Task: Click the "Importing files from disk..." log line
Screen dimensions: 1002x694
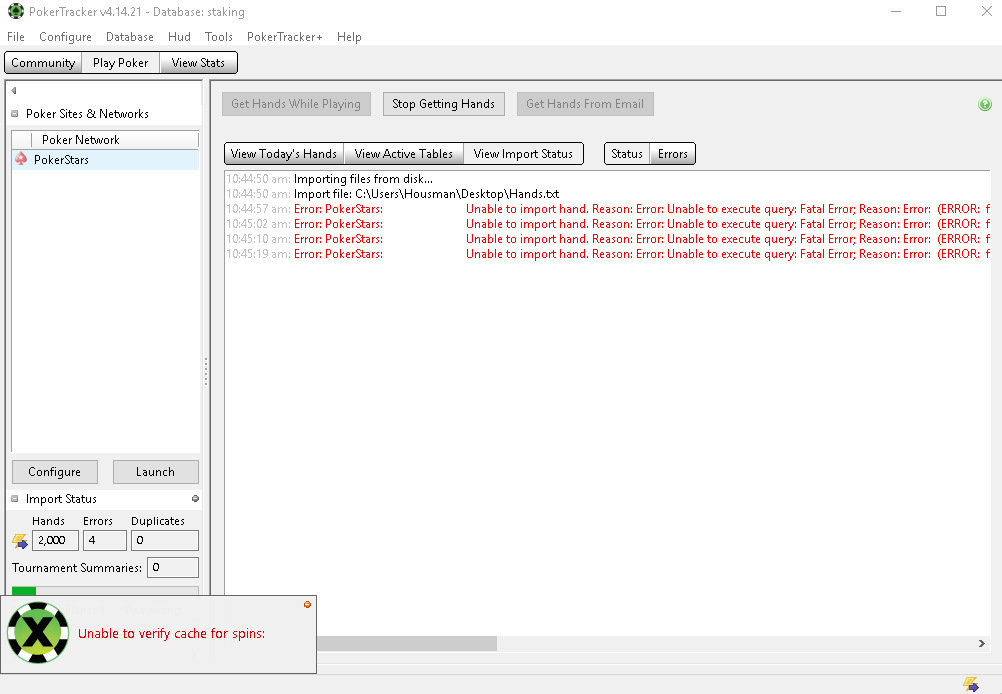Action: (x=363, y=179)
